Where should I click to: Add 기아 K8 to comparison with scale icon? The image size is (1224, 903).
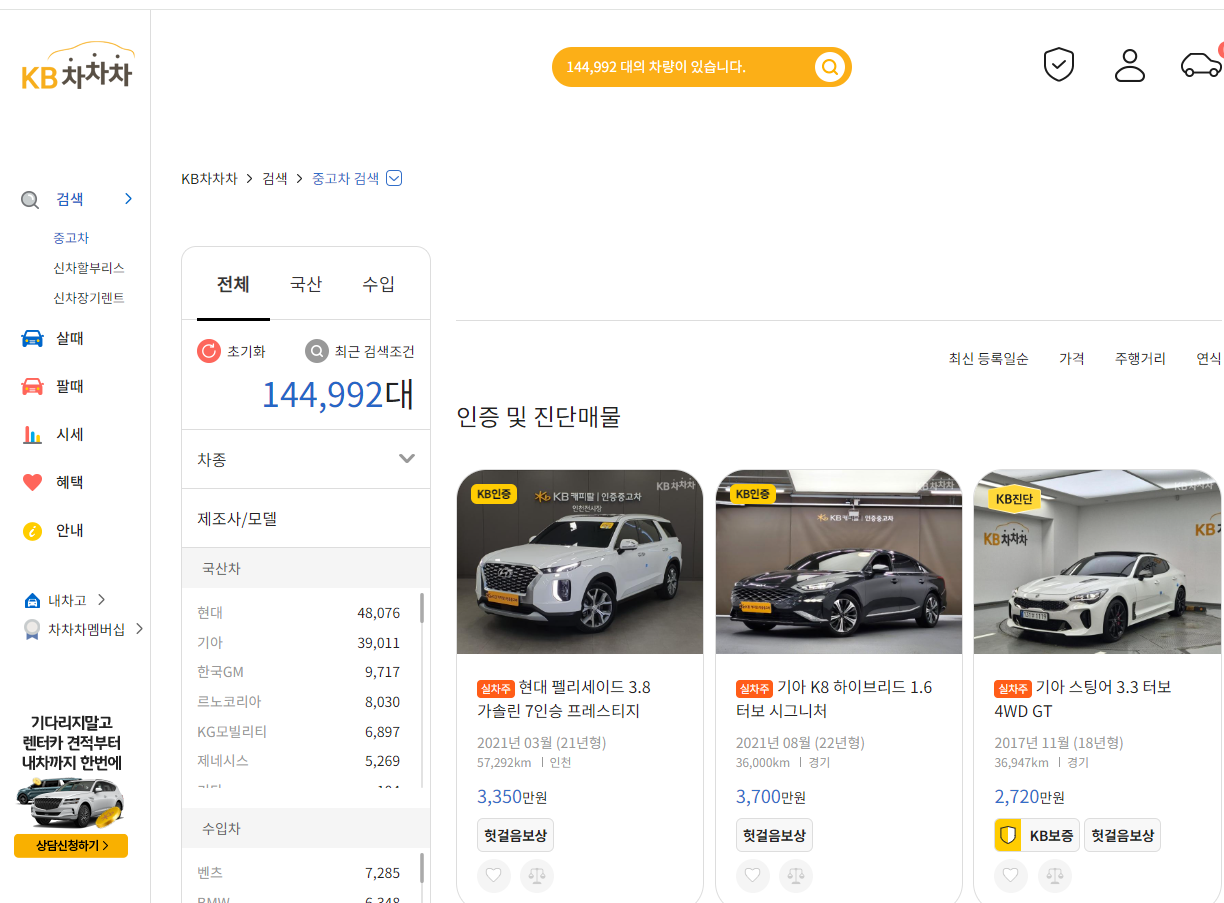coord(796,875)
